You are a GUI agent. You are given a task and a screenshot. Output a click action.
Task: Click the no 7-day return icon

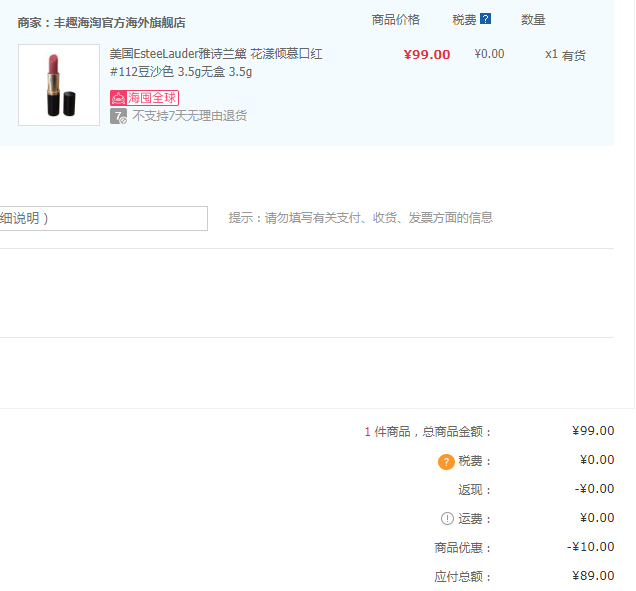[x=118, y=116]
